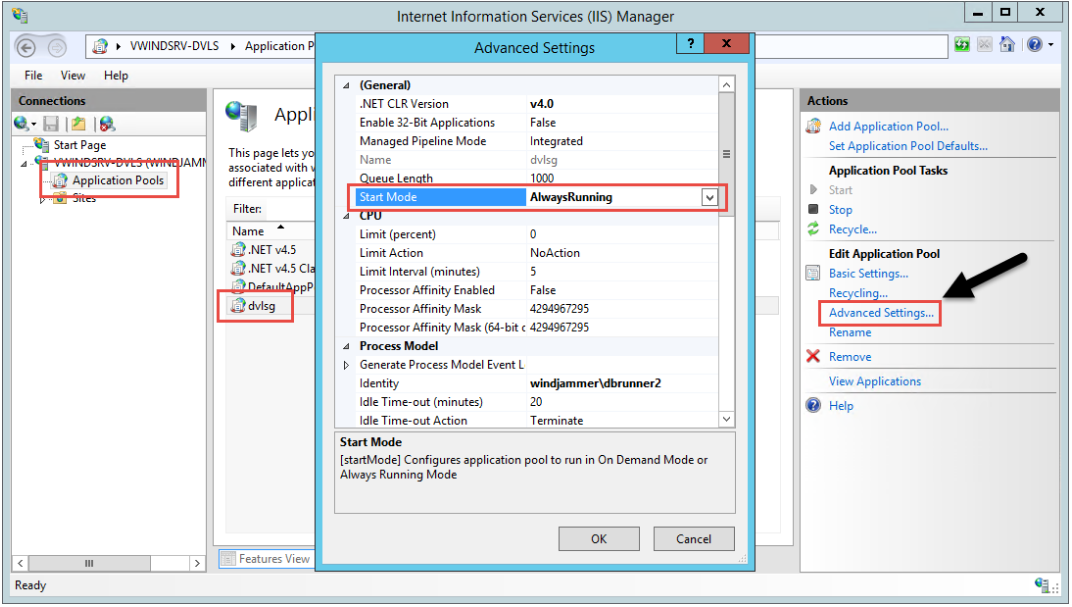Open the Start Mode dropdown arrow
The width and height of the screenshot is (1072, 607).
click(x=709, y=198)
